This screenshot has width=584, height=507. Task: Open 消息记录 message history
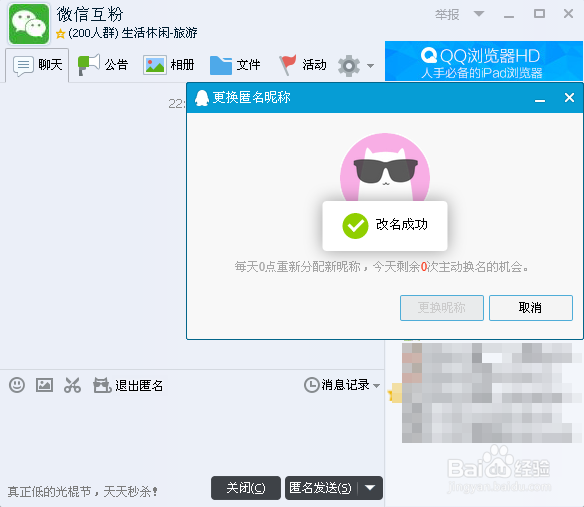(346, 385)
